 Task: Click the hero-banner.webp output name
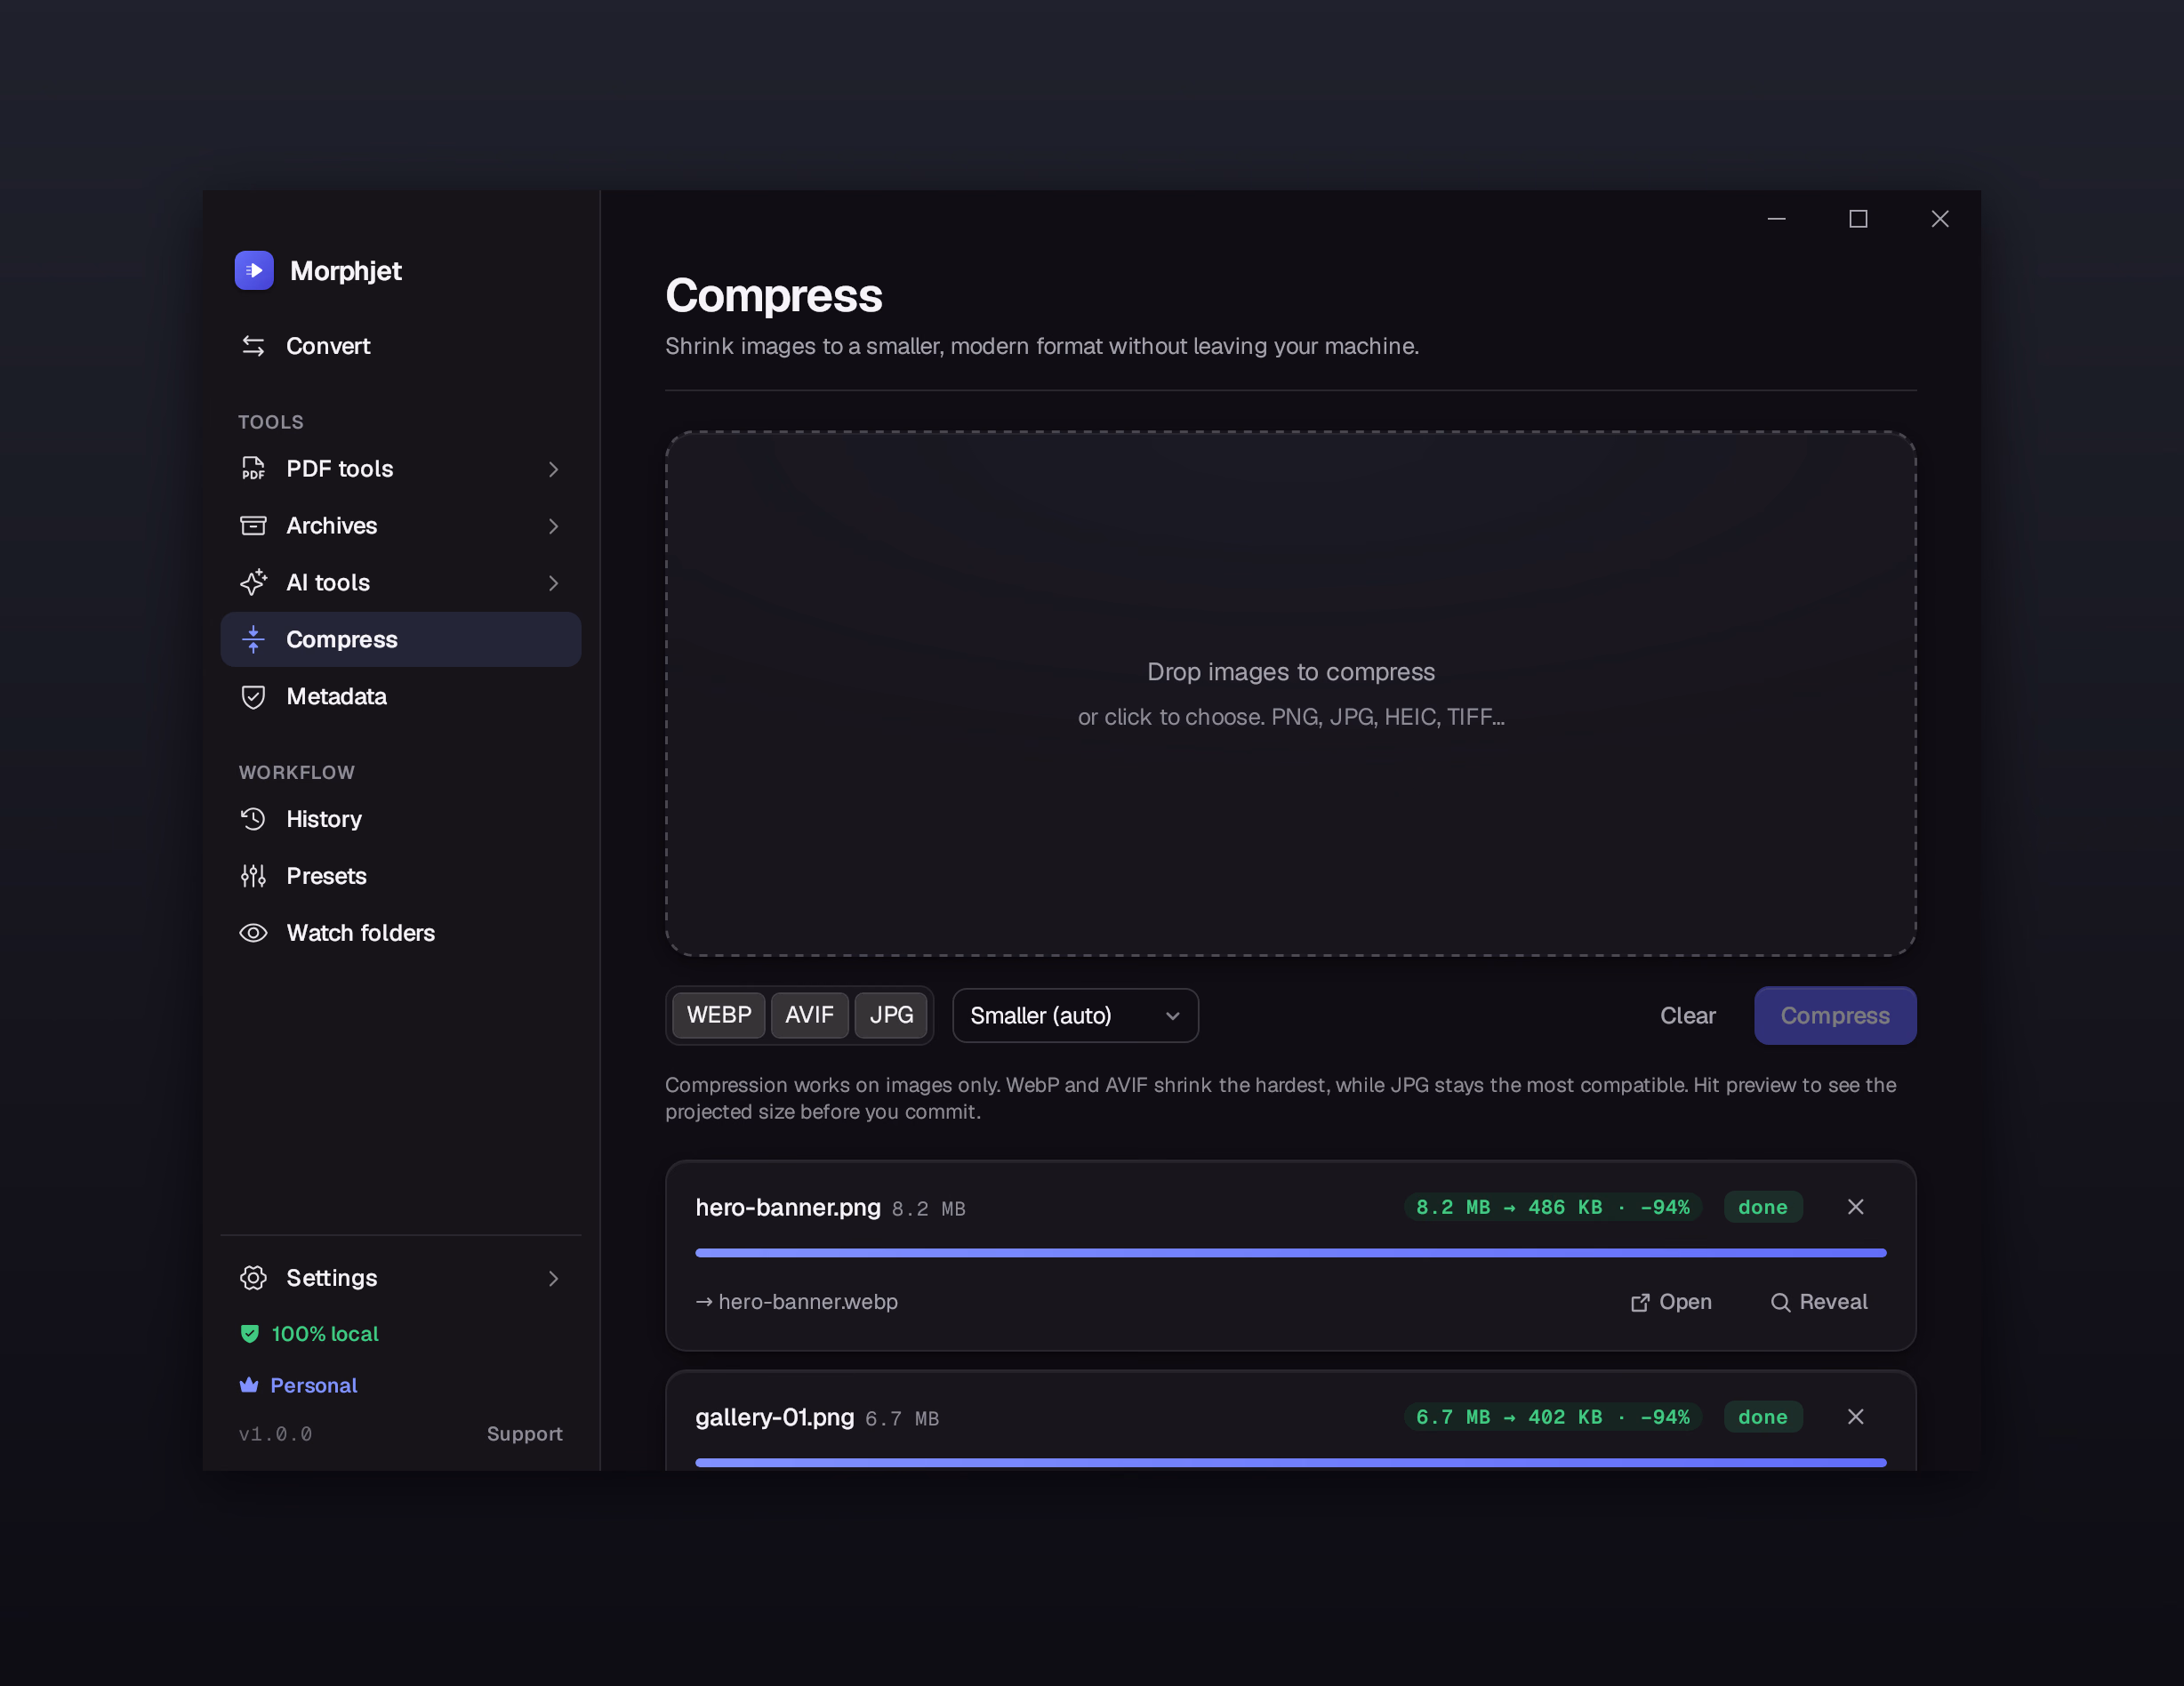click(x=808, y=1302)
